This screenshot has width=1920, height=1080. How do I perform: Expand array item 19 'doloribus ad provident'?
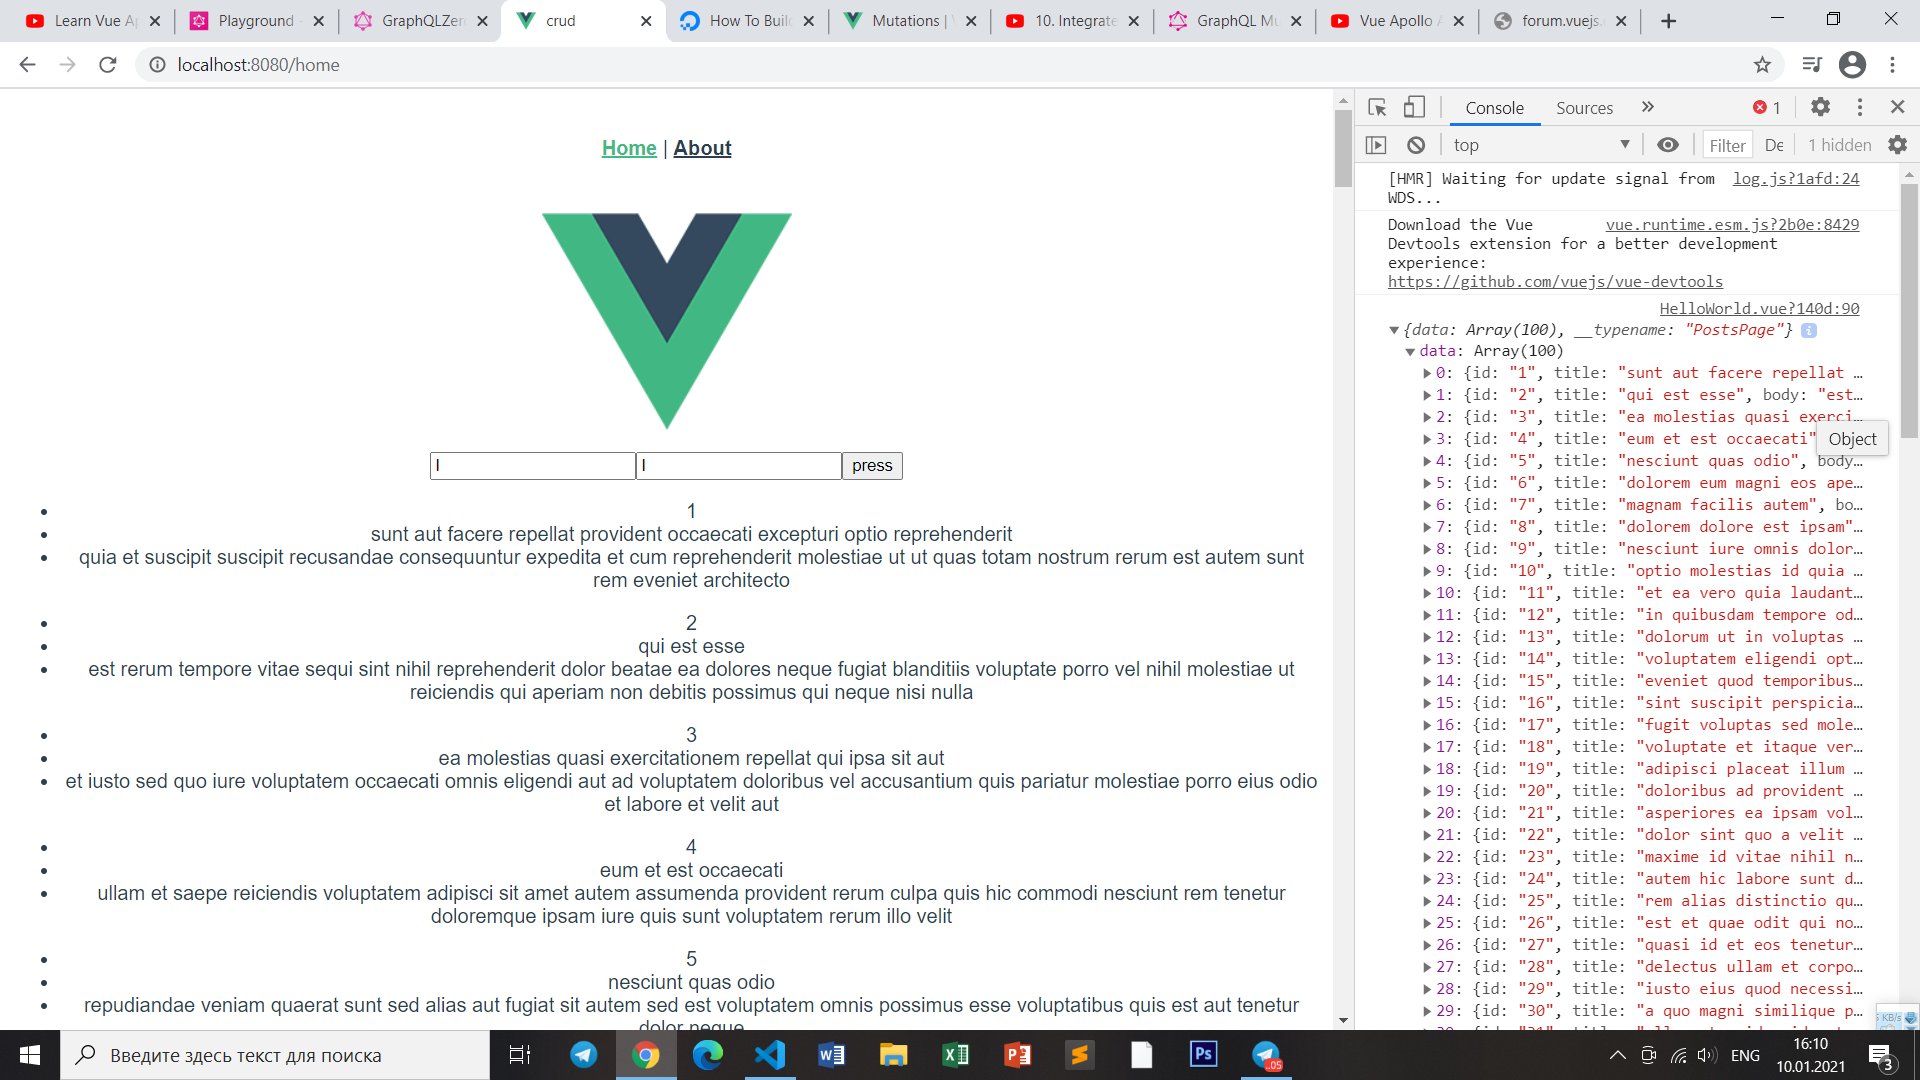(1428, 791)
